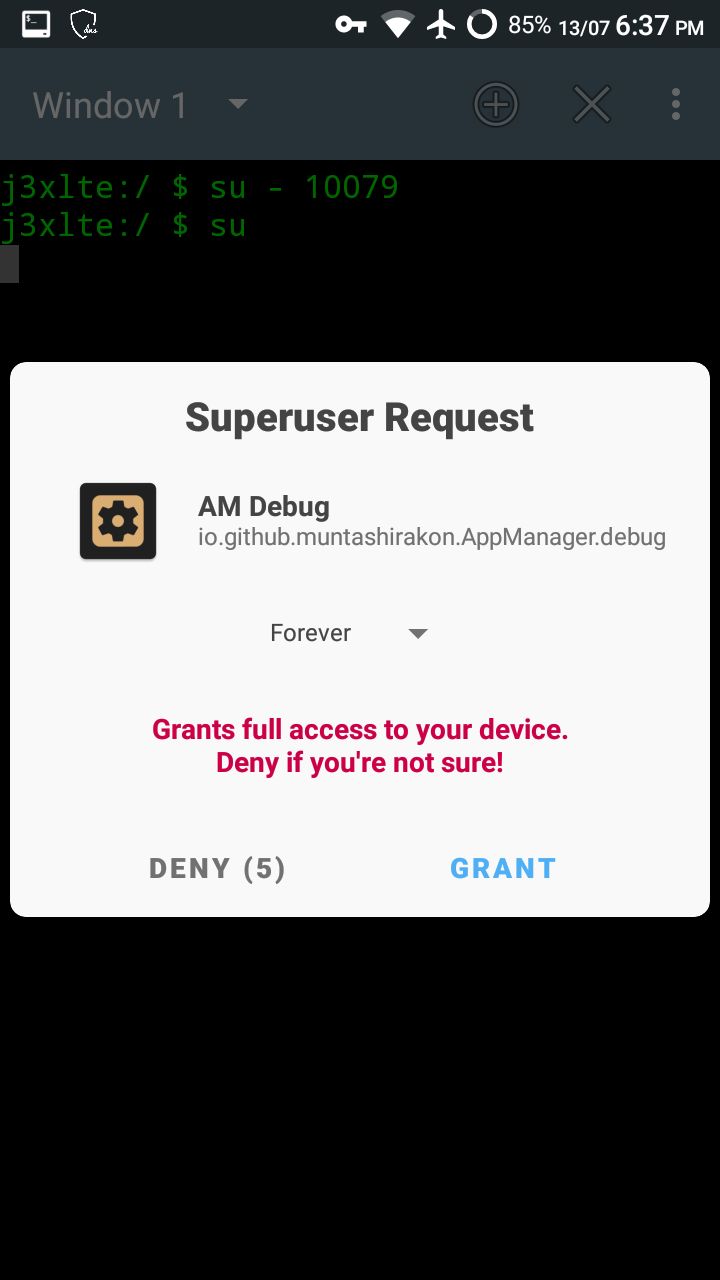Close the current terminal window with X icon
Screen dimensions: 720x1280
(x=592, y=104)
